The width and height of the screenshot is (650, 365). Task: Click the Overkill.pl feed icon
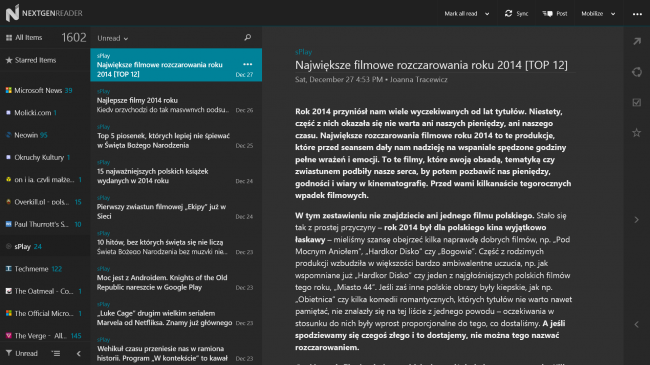(9, 202)
